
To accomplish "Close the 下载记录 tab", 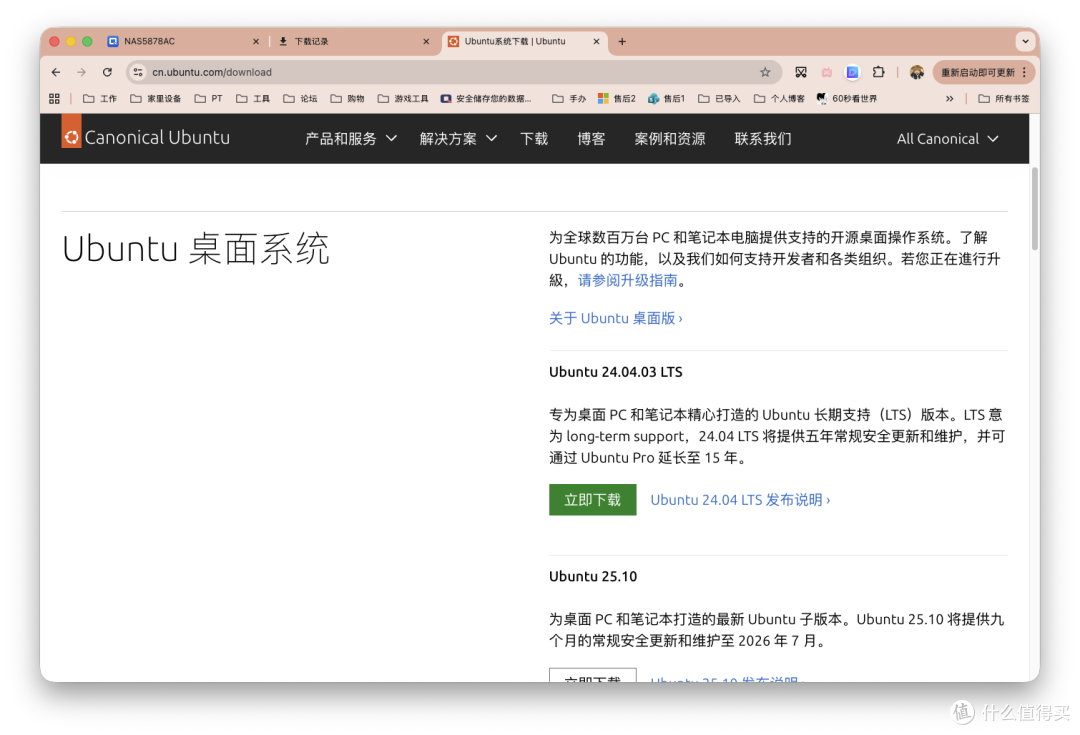I will coord(426,41).
